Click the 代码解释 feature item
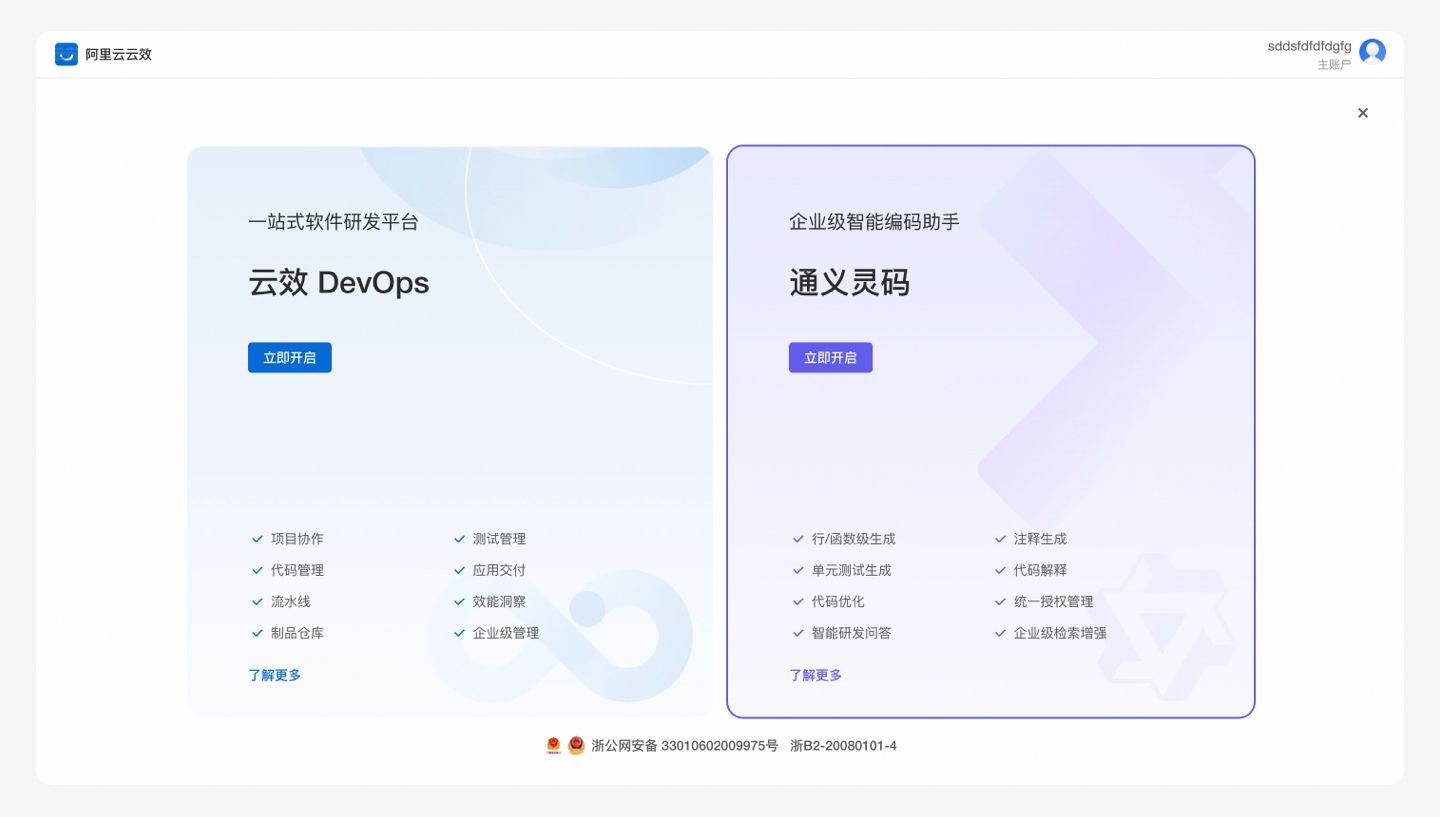 pyautogui.click(x=1040, y=570)
